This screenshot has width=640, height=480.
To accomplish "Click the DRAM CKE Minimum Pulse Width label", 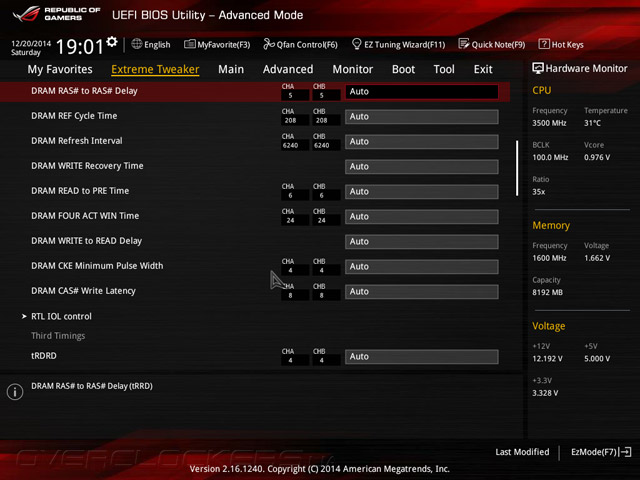I will [97, 266].
